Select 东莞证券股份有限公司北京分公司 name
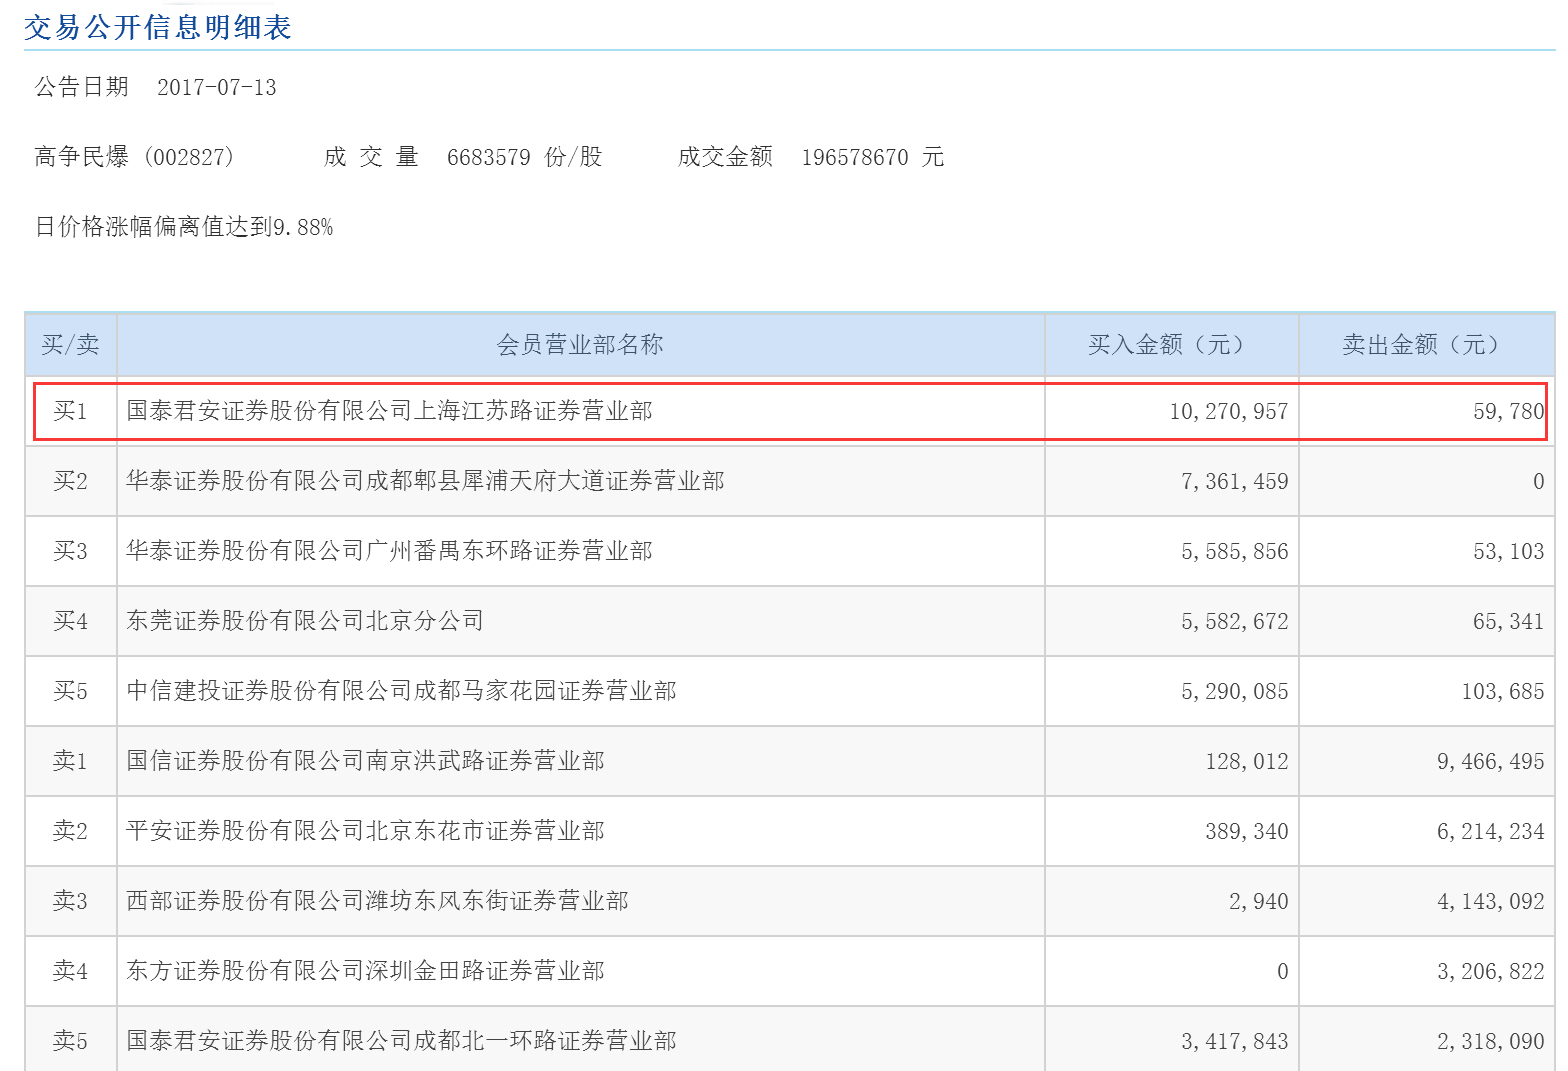 [x=306, y=621]
